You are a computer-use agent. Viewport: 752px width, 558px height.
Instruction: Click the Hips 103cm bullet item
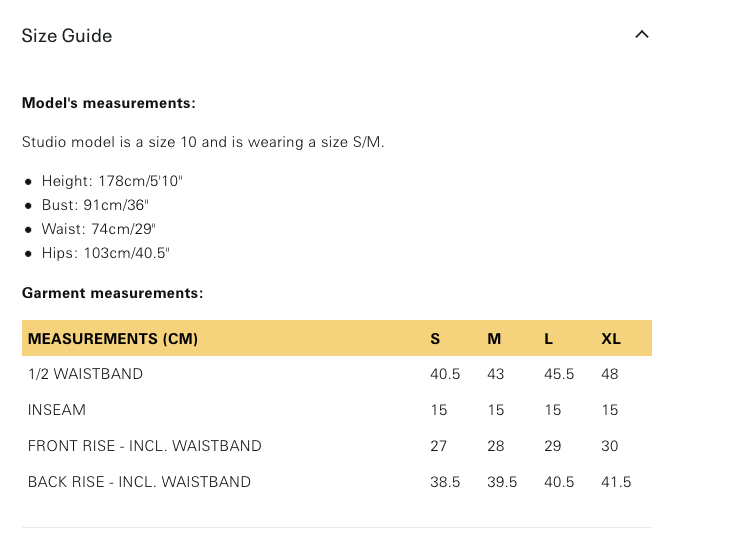pyautogui.click(x=105, y=253)
